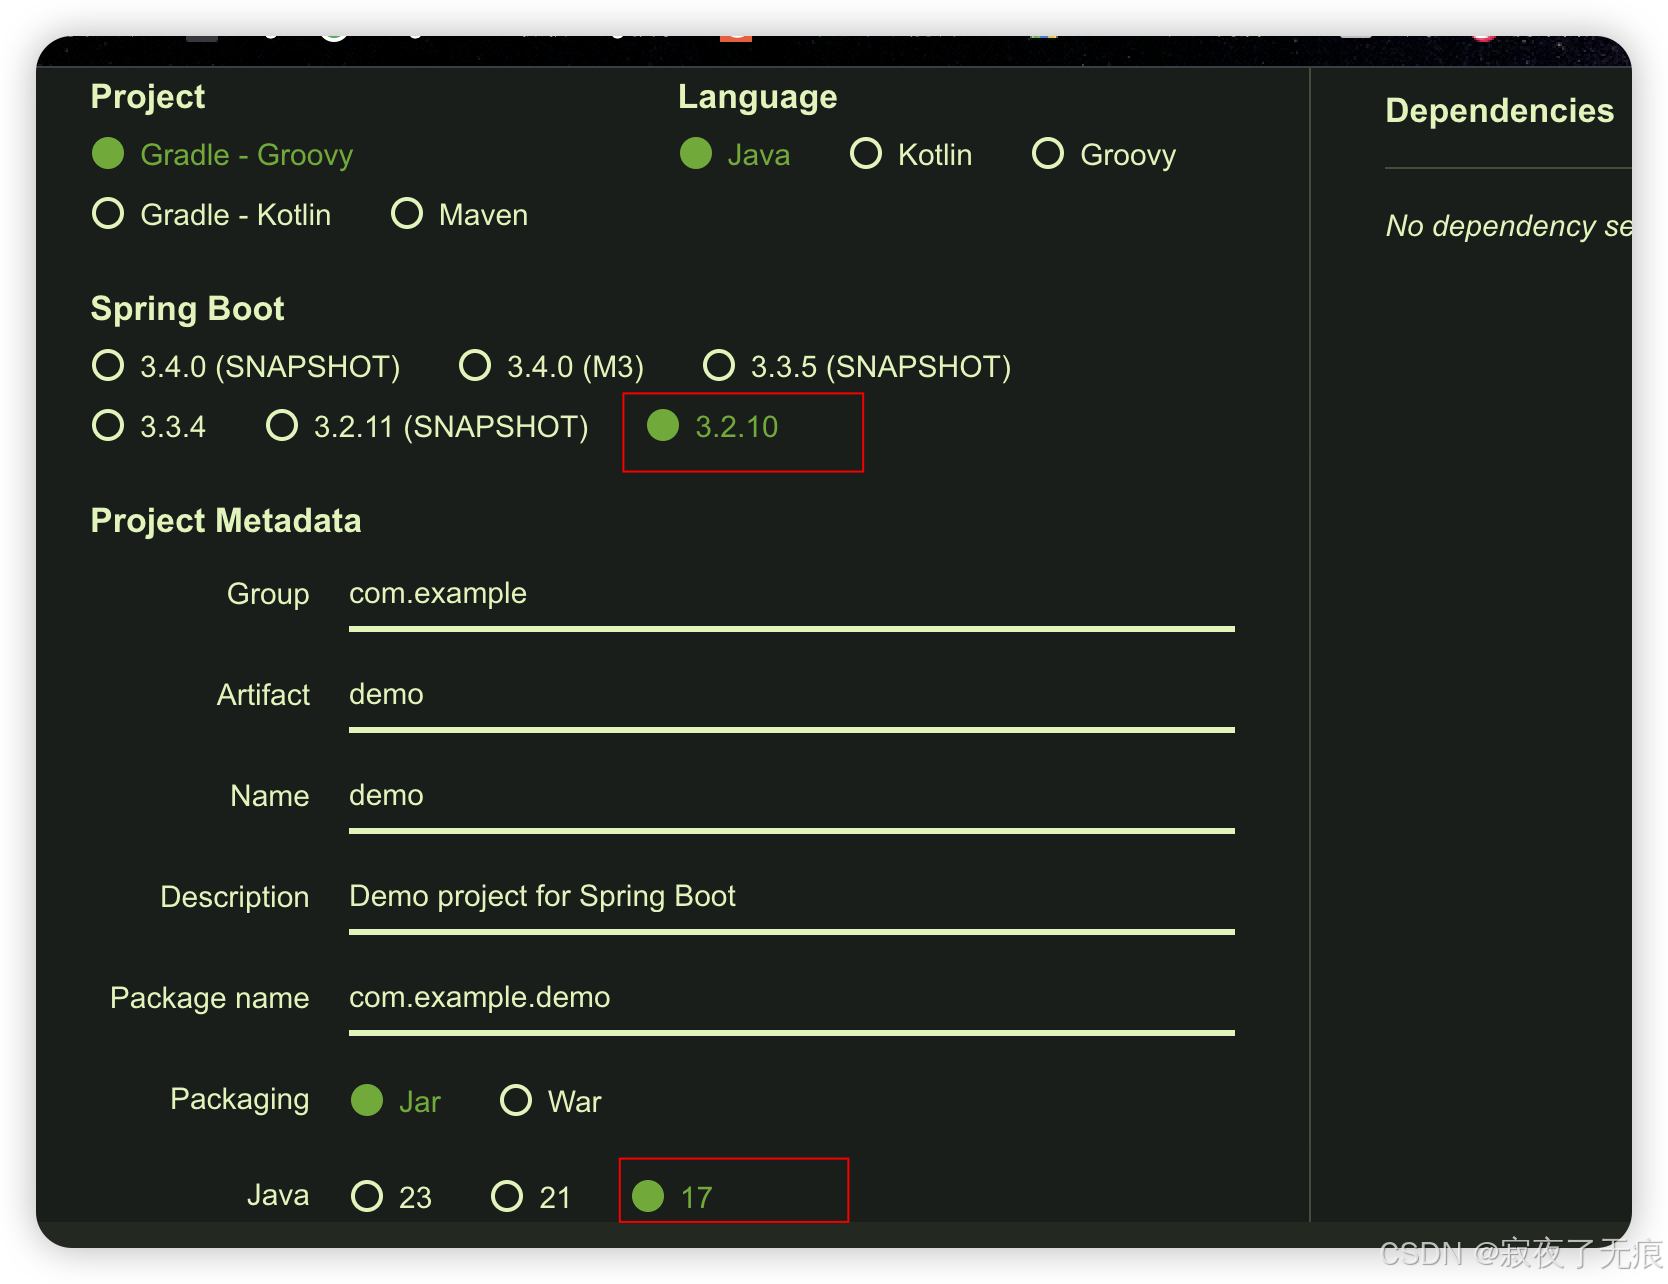The height and width of the screenshot is (1284, 1668).
Task: Click the Project section heading
Action: (148, 97)
